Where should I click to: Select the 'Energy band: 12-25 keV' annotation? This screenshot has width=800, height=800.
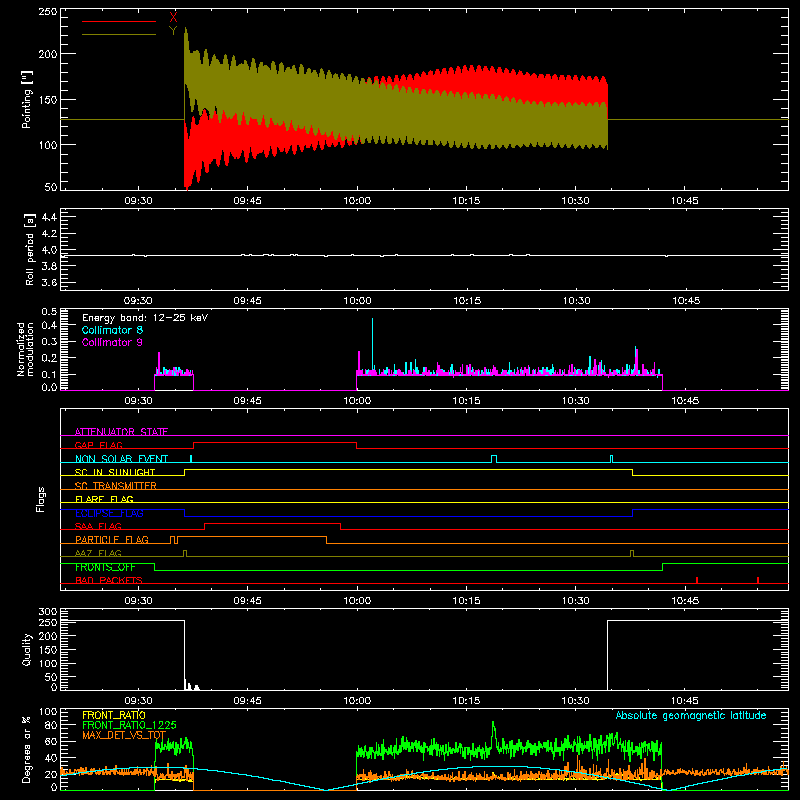(145, 318)
